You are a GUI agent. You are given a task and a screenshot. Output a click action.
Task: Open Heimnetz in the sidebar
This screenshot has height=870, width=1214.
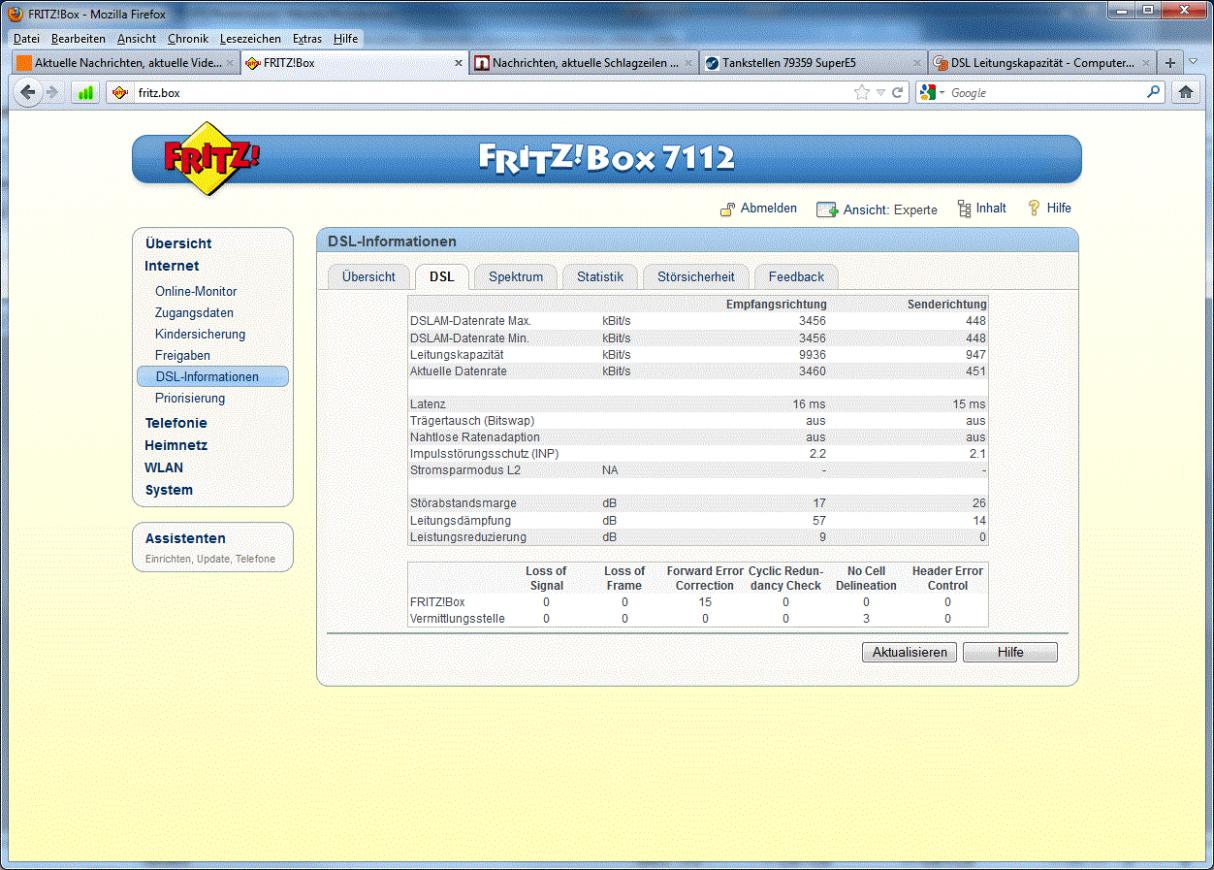176,445
